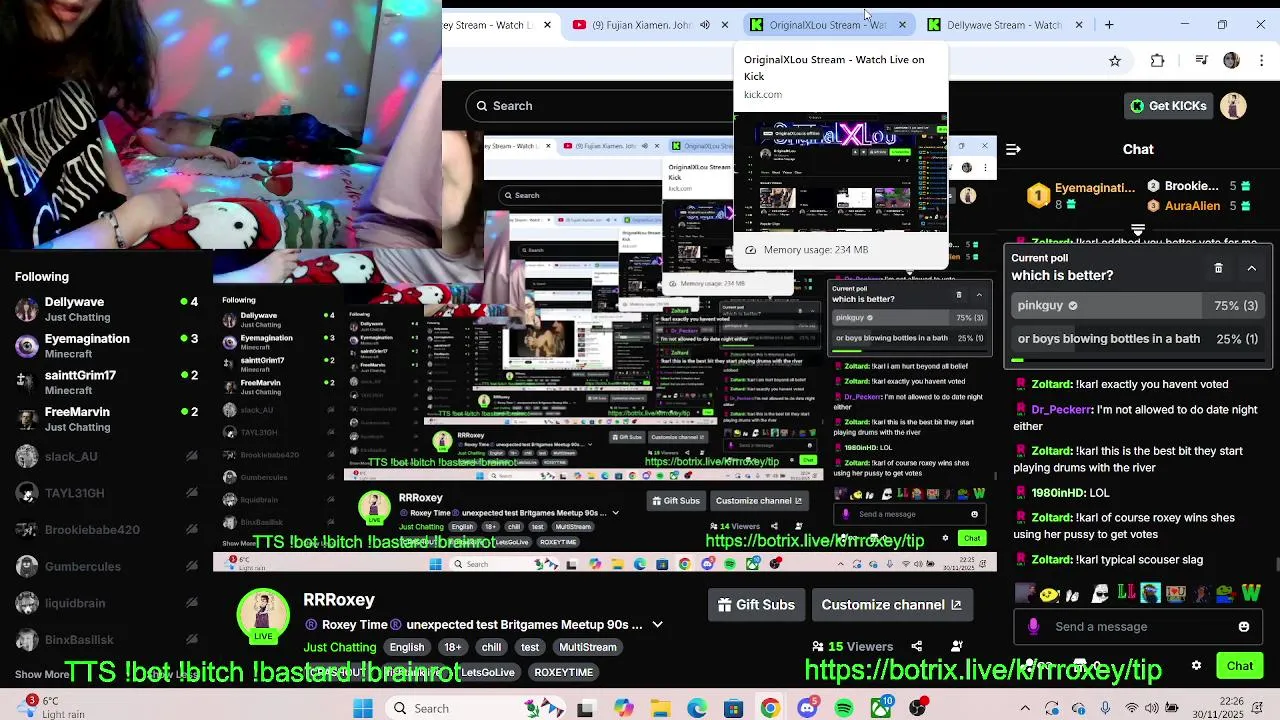Open a new browser tab
Screen dimensions: 1280x720
pos(1109,24)
